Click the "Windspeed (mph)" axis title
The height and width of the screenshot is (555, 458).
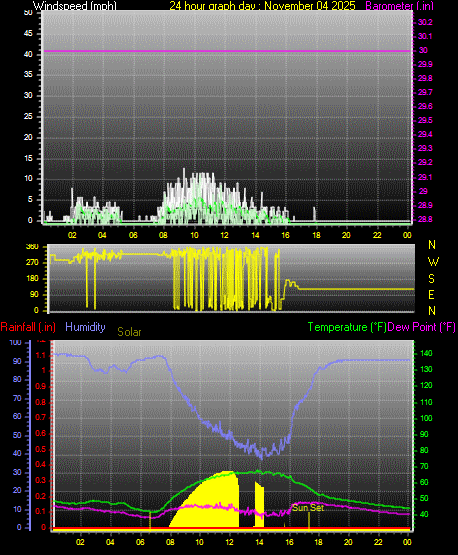click(x=75, y=6)
